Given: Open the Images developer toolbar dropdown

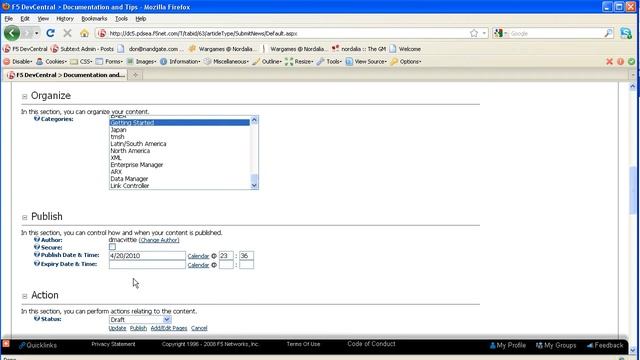Looking at the screenshot, I should click(141, 62).
